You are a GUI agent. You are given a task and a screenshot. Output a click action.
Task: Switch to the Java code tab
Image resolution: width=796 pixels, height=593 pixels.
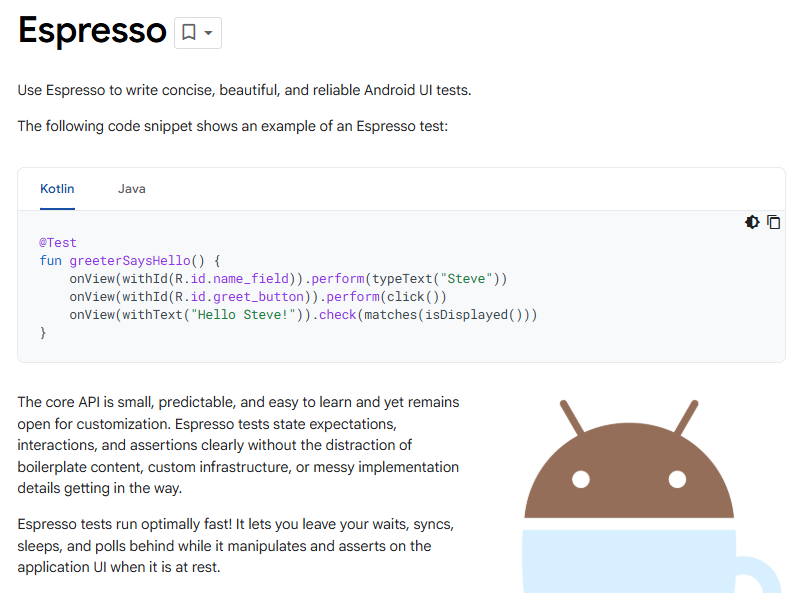click(x=132, y=189)
